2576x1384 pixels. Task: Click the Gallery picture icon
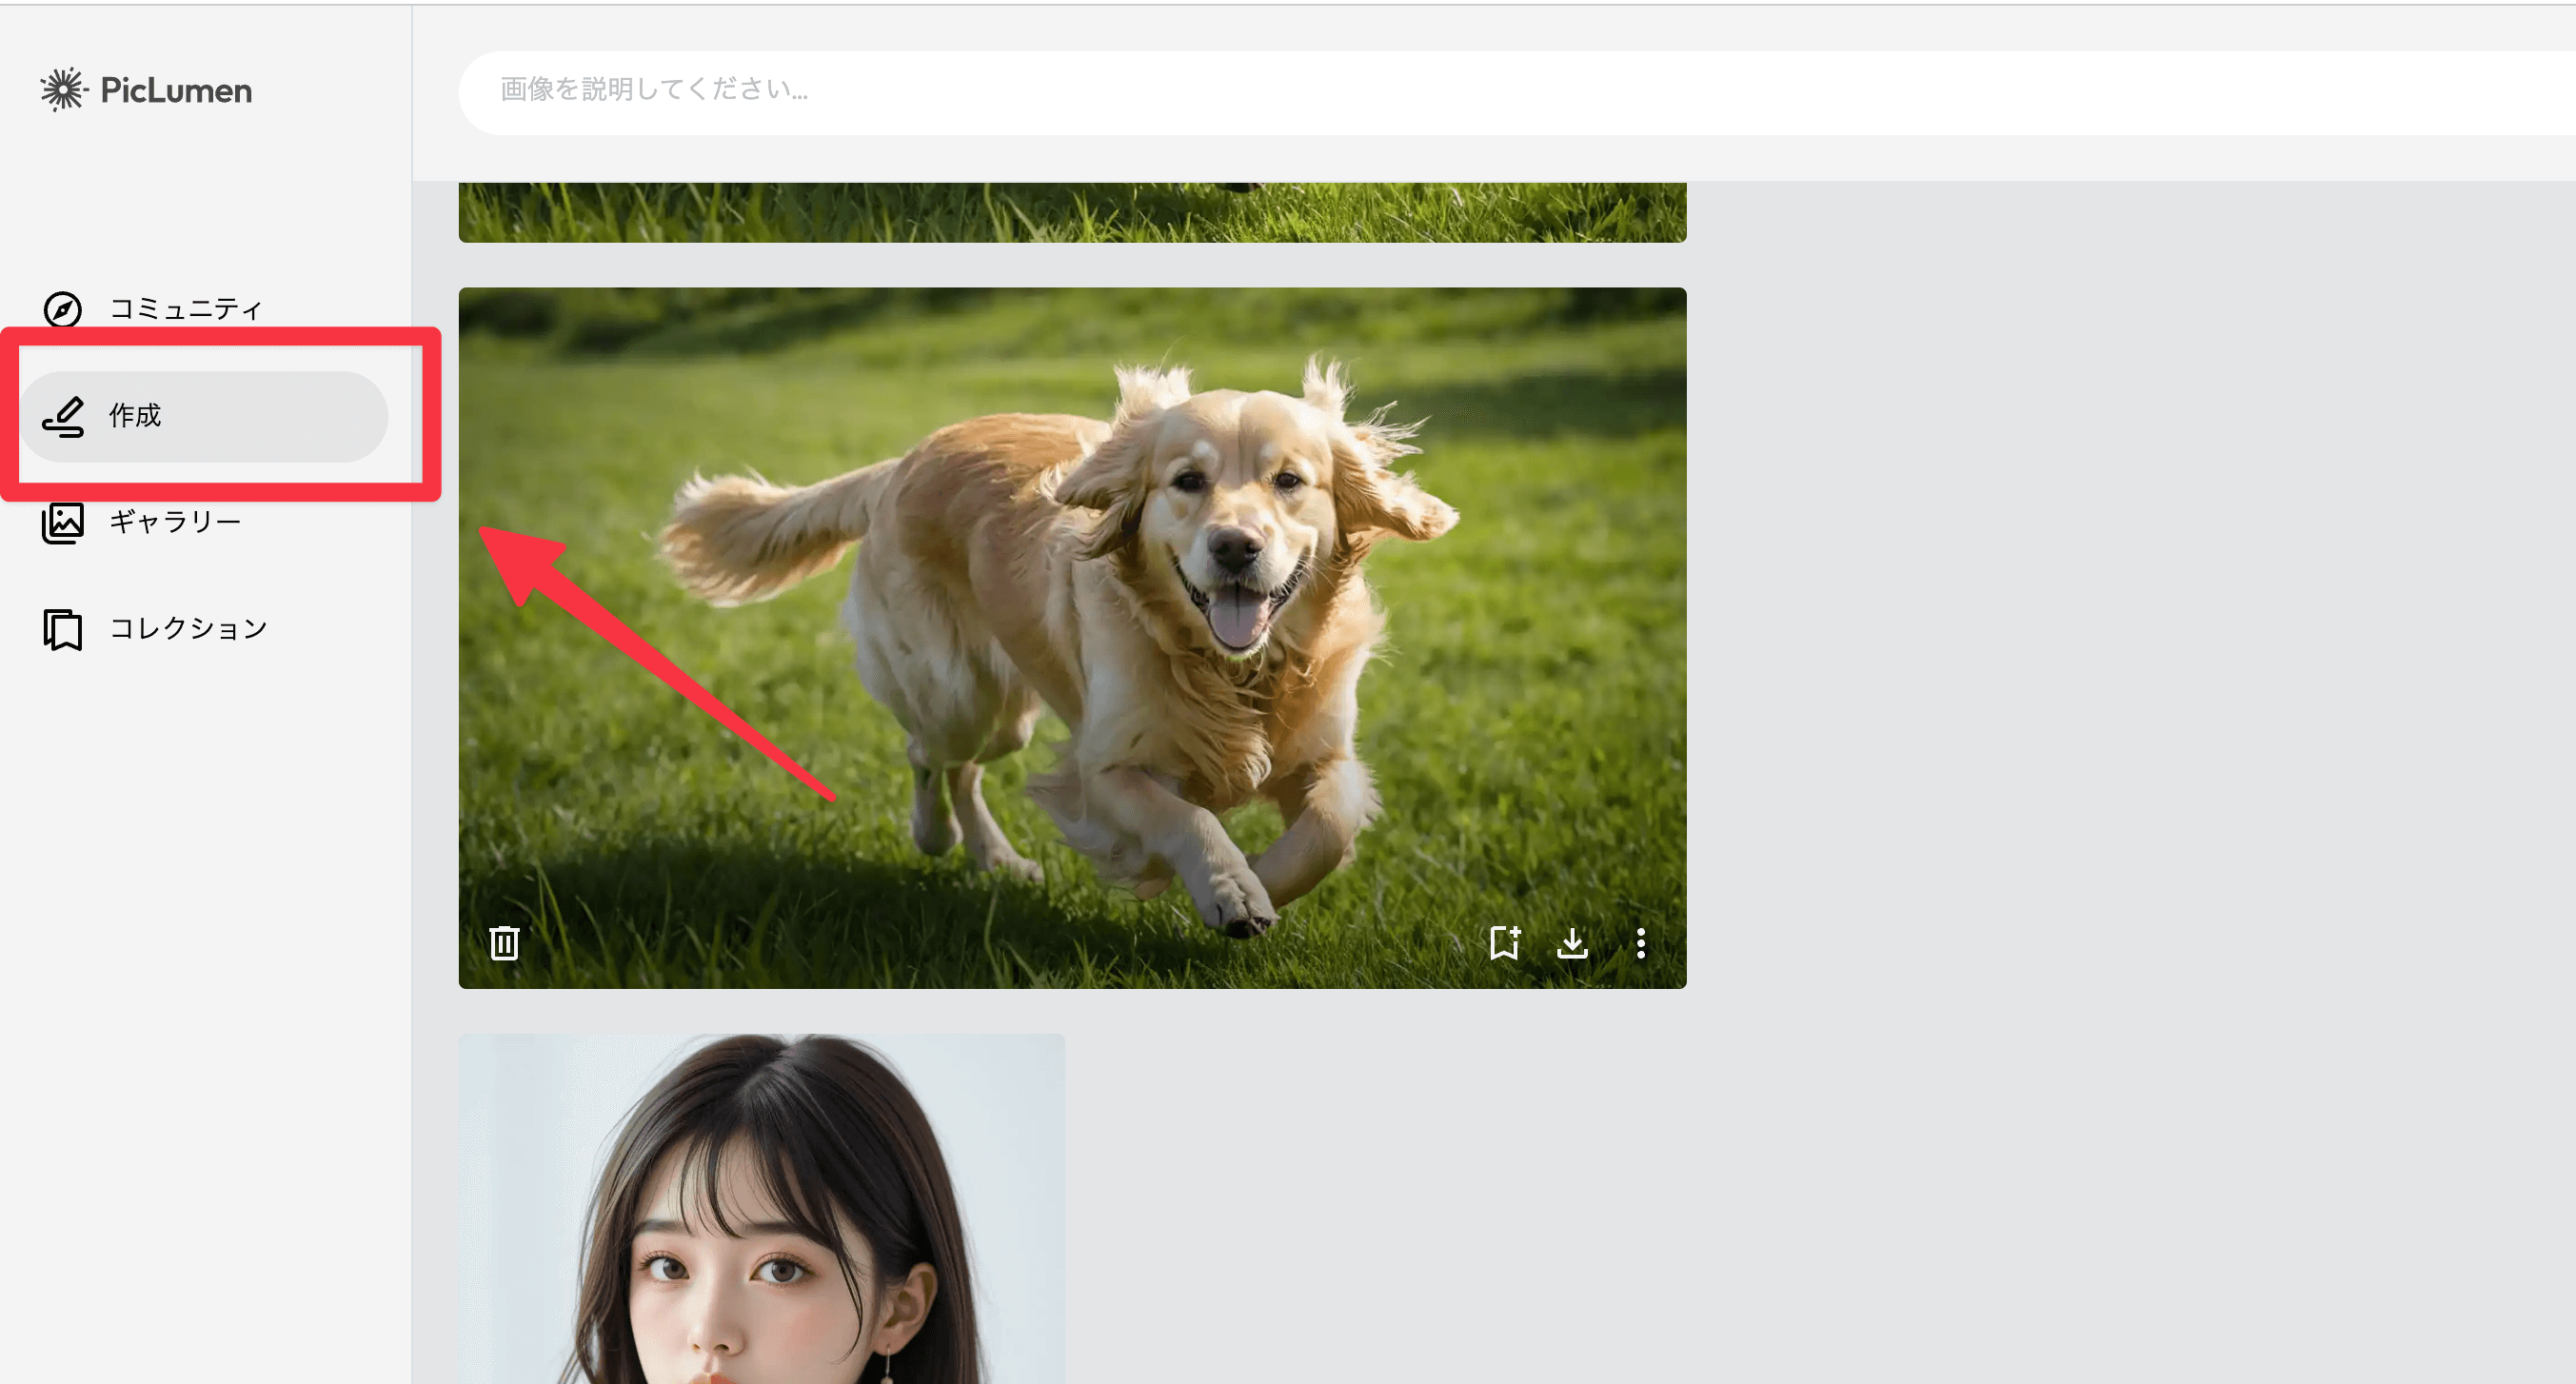(62, 523)
